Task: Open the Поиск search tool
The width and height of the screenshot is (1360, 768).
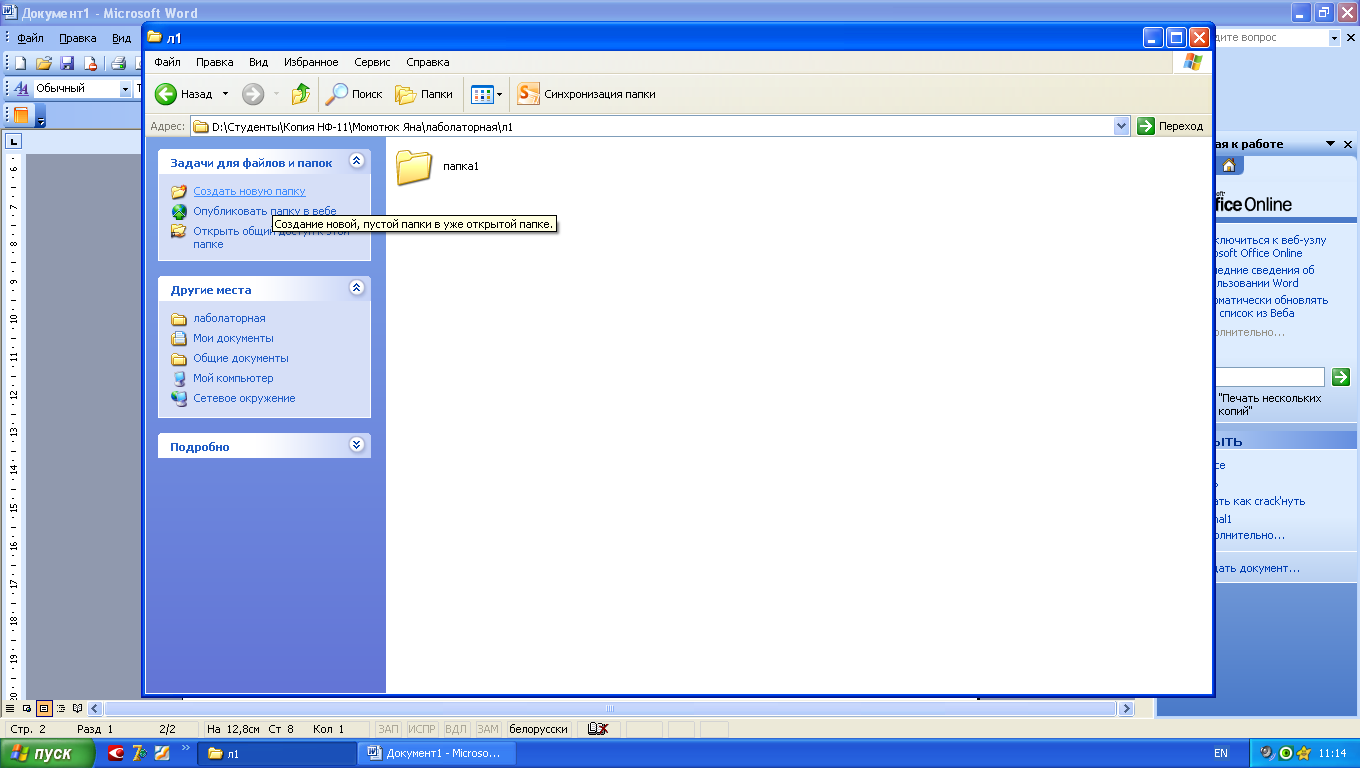Action: point(354,94)
